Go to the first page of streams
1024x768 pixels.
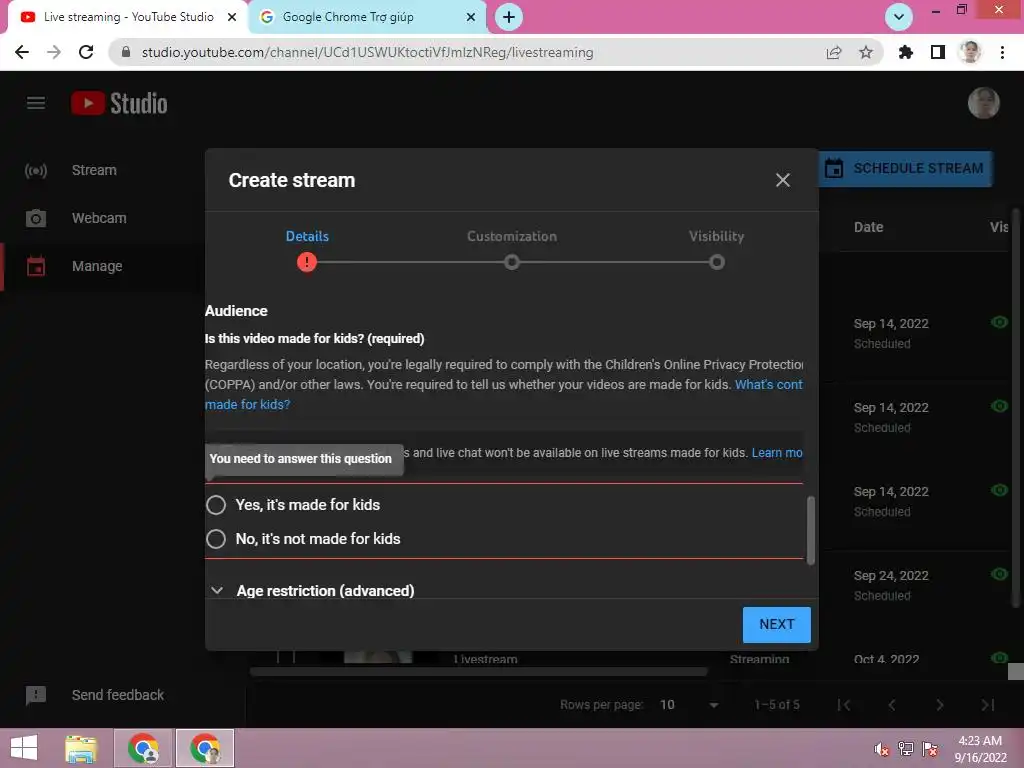[843, 705]
